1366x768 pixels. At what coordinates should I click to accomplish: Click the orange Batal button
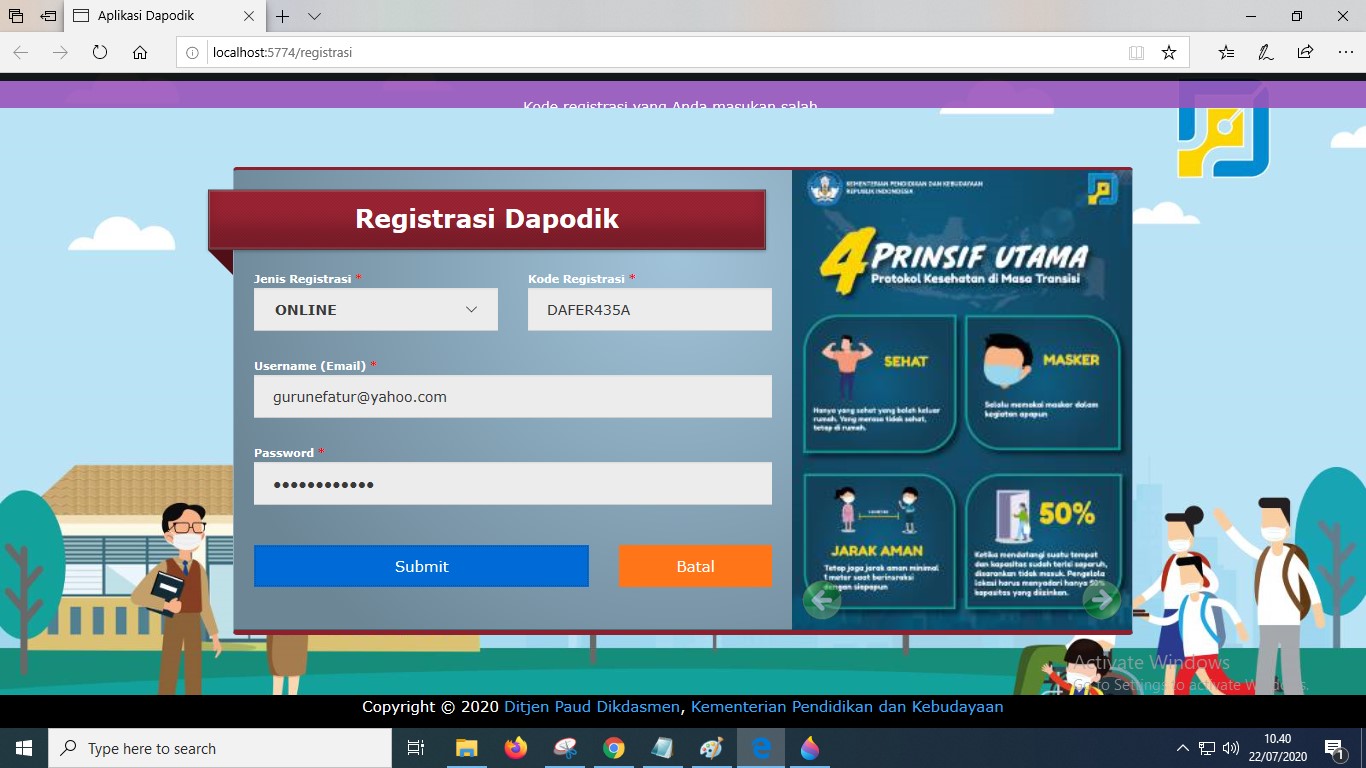coord(695,566)
